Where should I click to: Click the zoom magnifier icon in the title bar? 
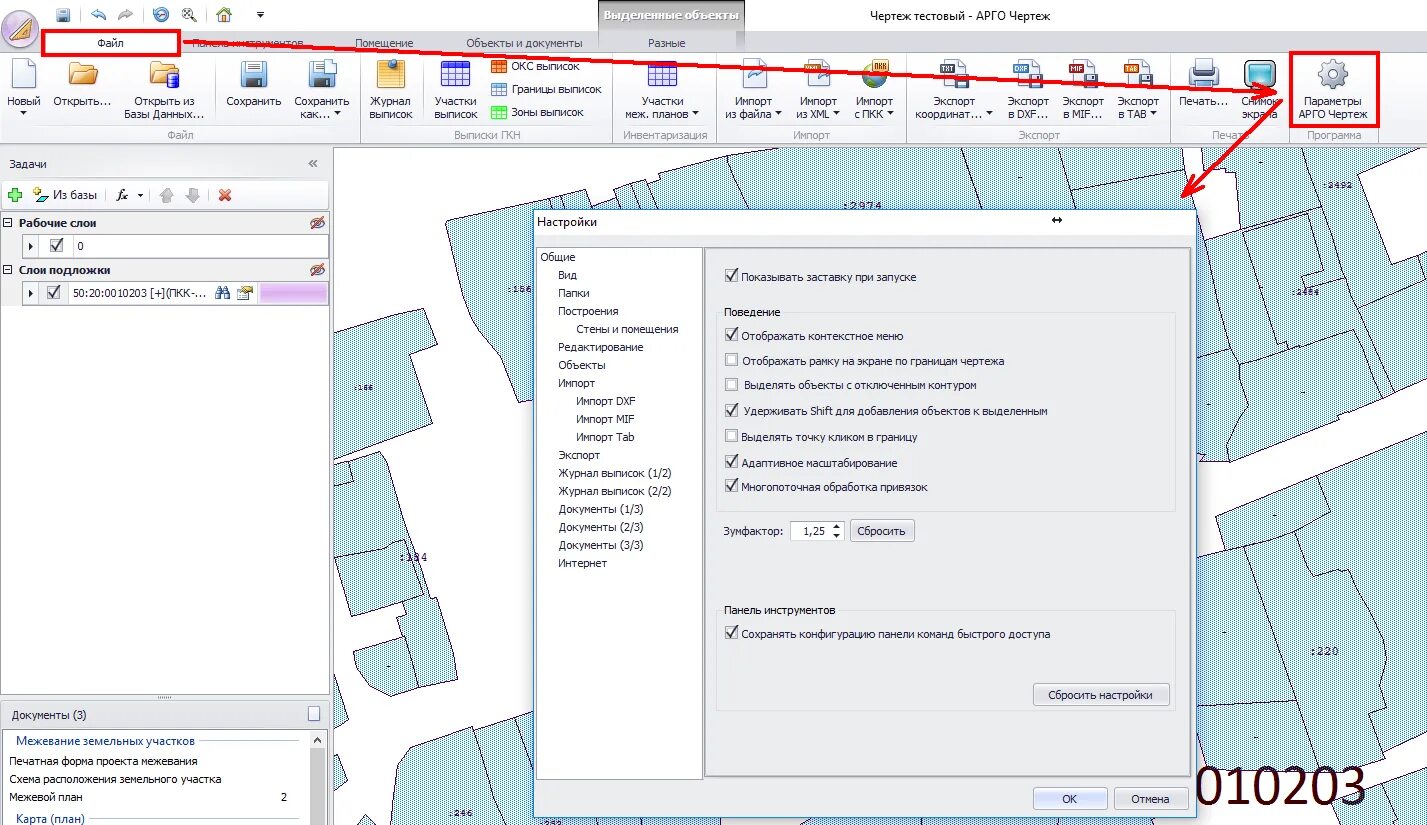click(x=189, y=15)
